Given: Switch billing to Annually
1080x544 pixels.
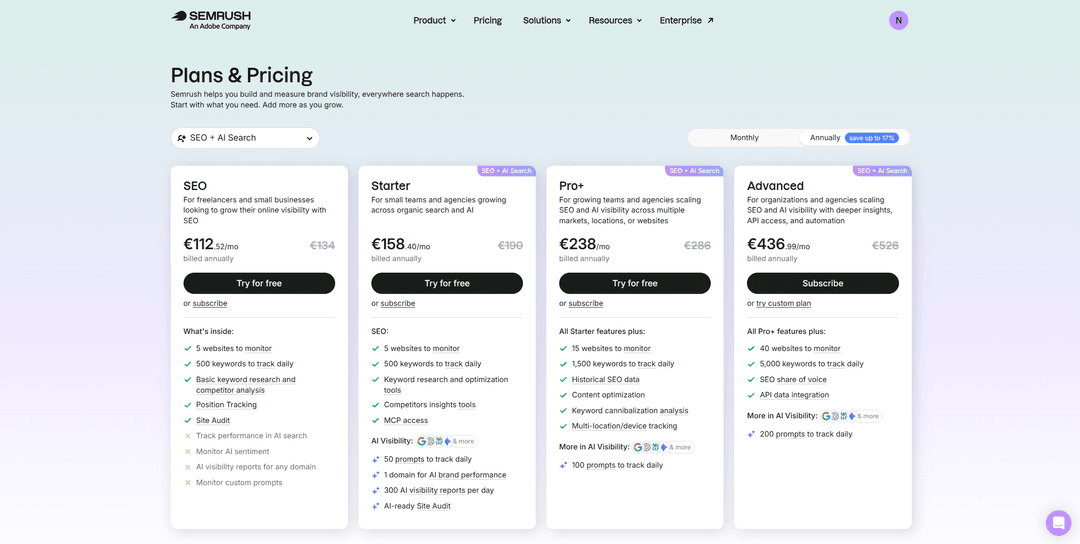Looking at the screenshot, I should 854,138.
